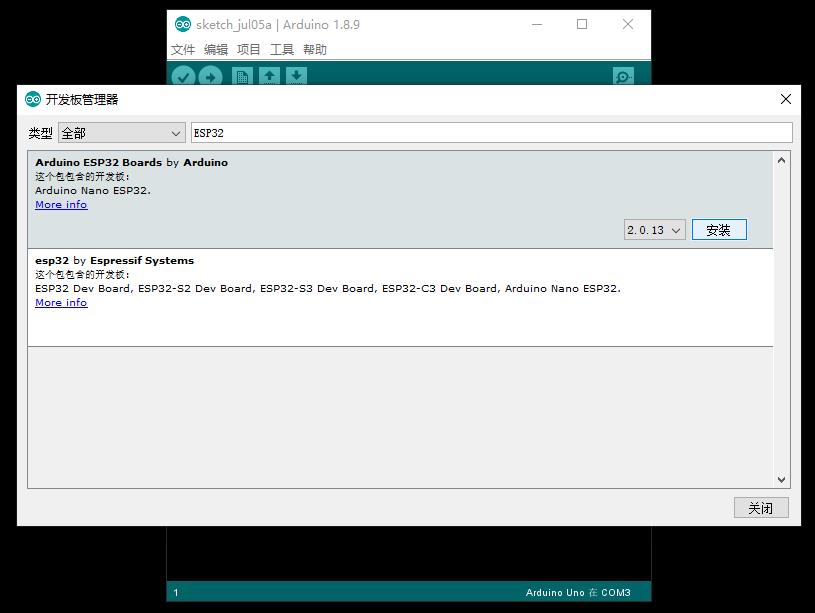The width and height of the screenshot is (815, 613).
Task: Click the Arduino logo in Boards Manager title
Action: 33,99
